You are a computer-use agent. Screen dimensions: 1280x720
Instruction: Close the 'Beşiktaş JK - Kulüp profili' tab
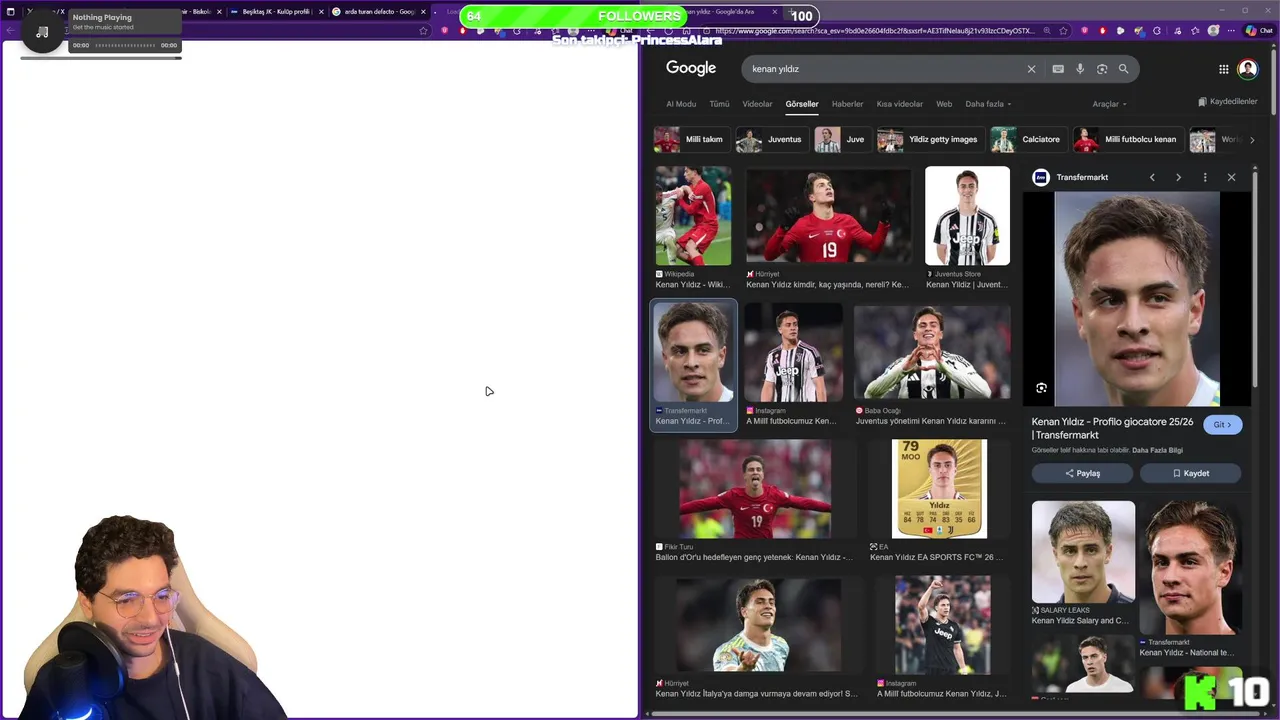point(321,12)
